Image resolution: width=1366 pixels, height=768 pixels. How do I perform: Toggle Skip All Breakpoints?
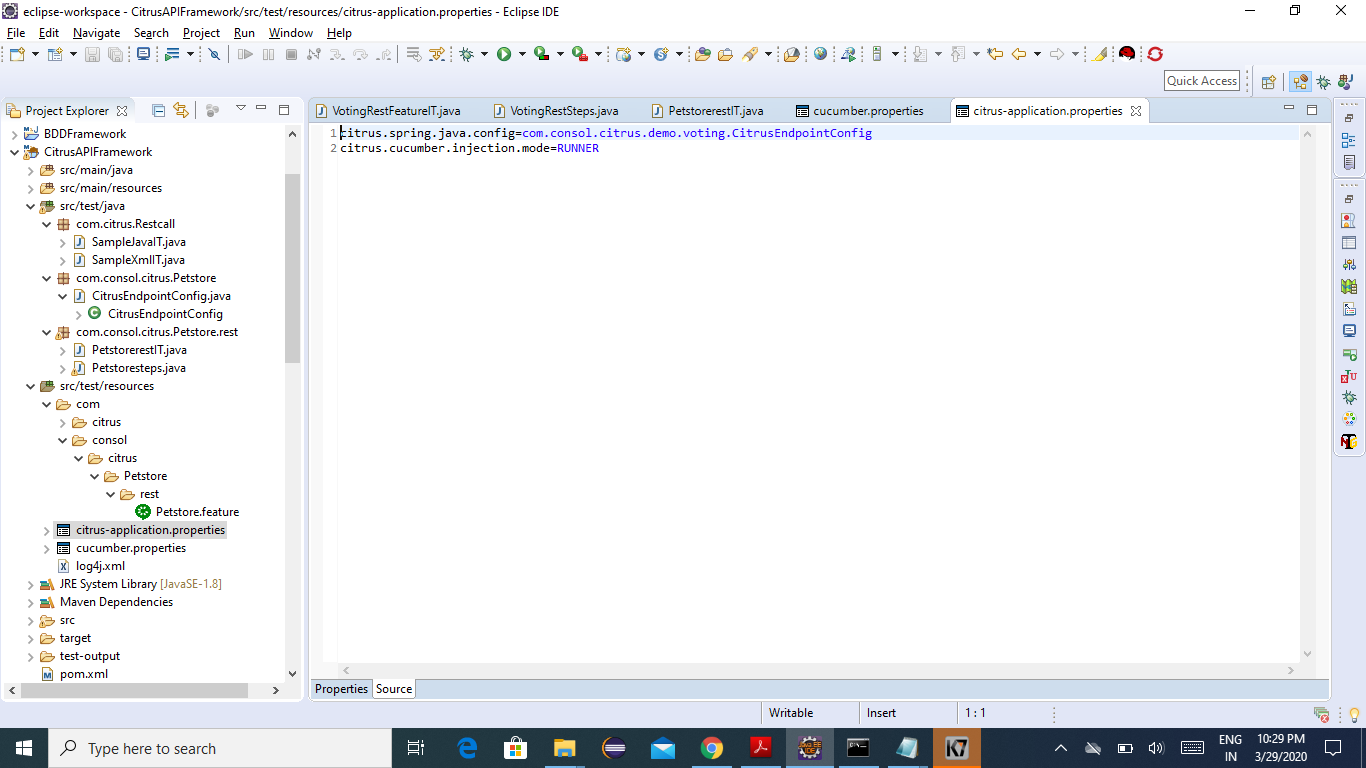point(214,54)
